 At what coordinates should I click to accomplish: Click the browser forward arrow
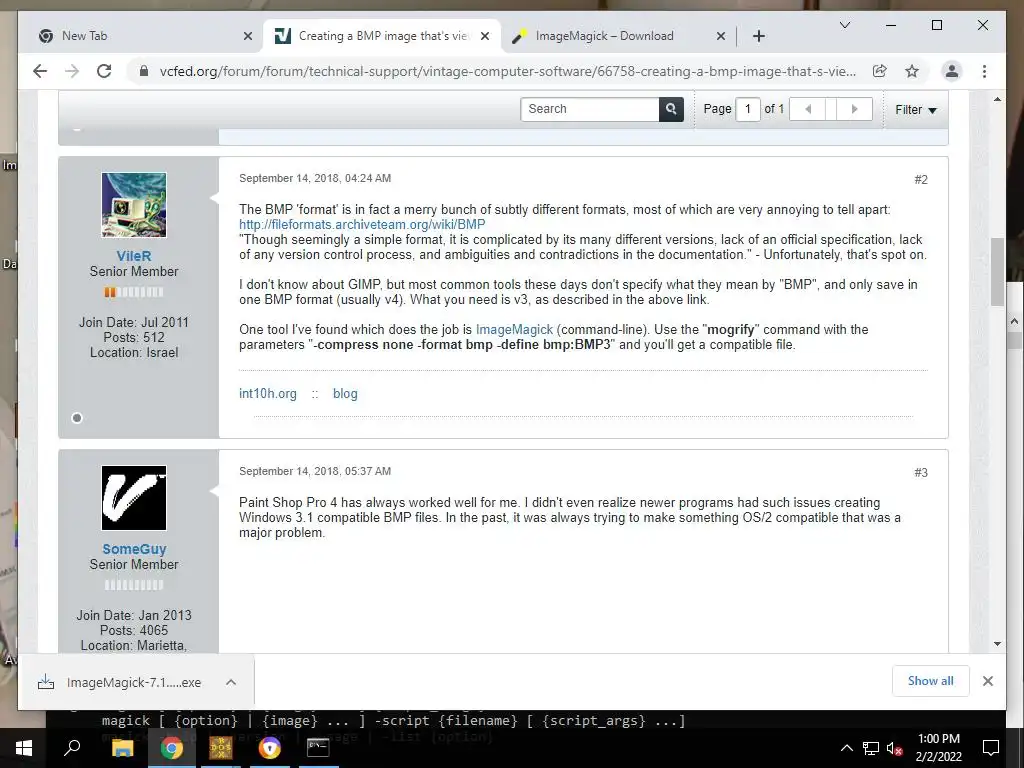coord(72,71)
